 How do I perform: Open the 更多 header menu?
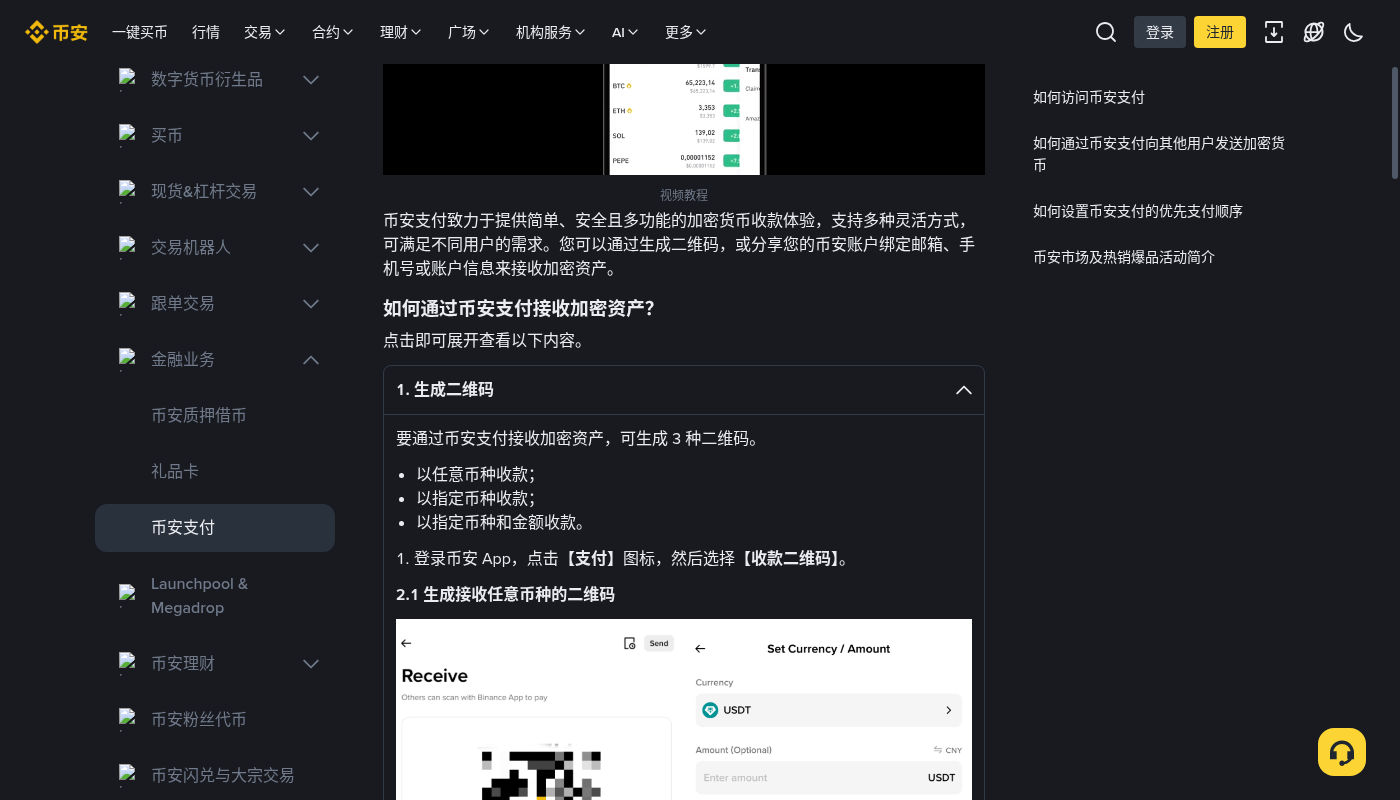pyautogui.click(x=686, y=32)
